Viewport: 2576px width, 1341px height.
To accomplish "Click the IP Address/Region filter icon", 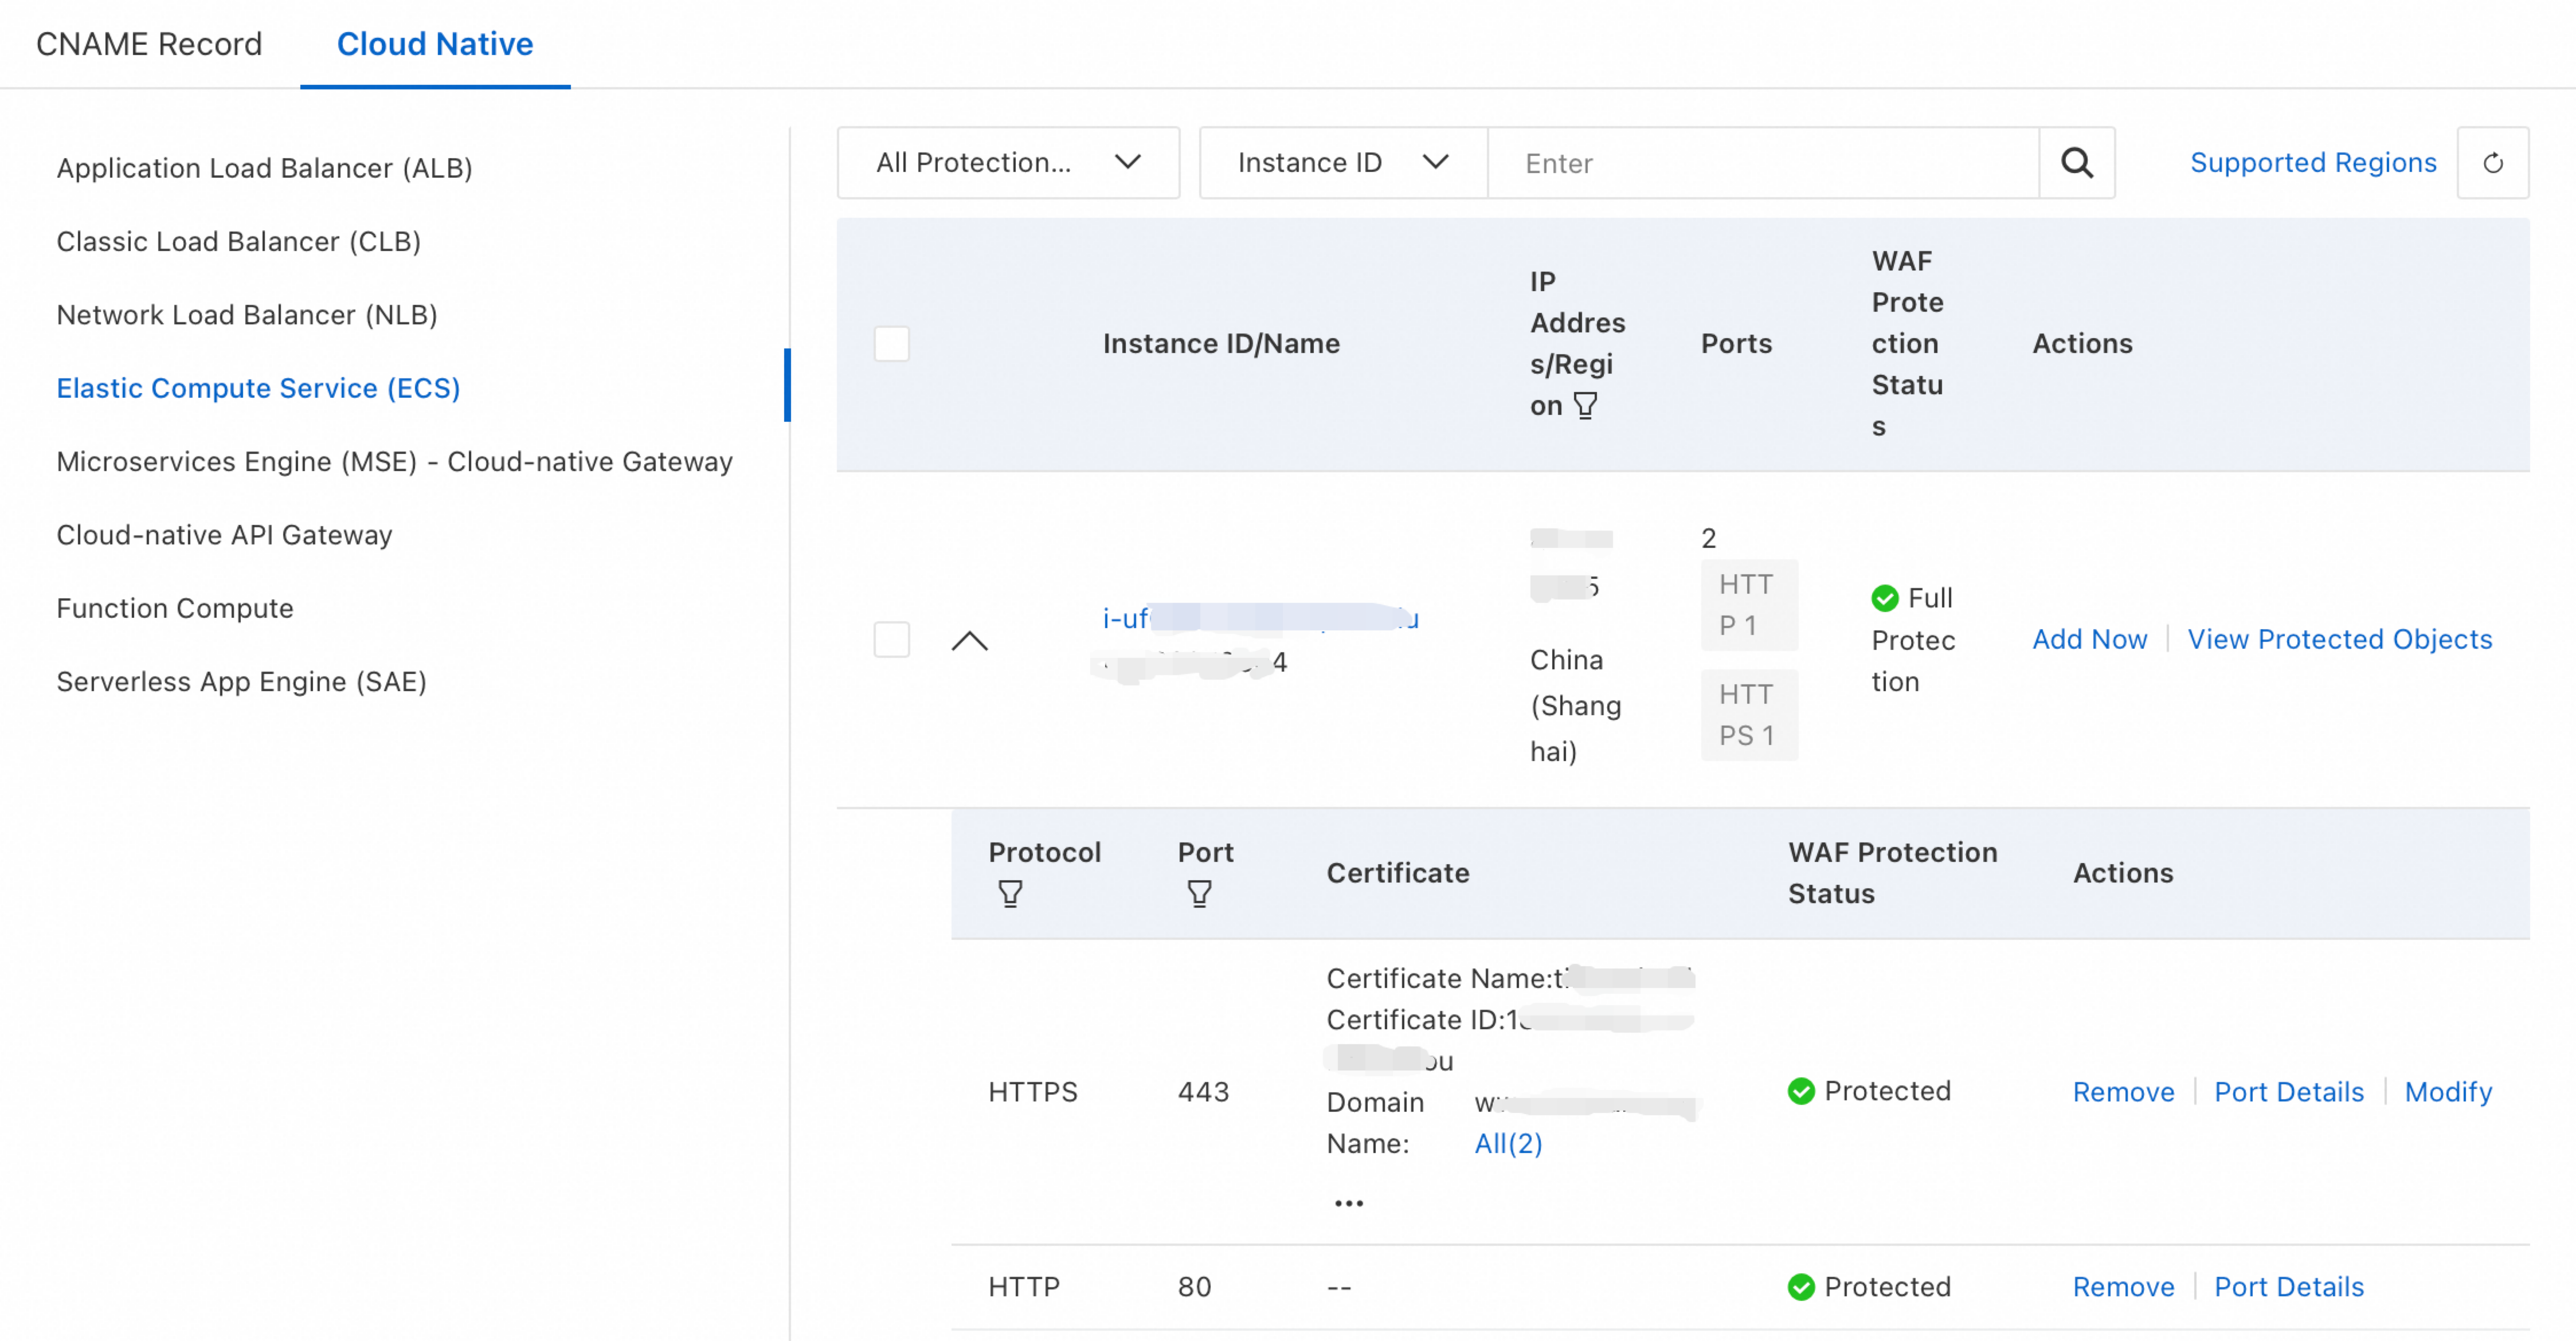I will (1585, 405).
